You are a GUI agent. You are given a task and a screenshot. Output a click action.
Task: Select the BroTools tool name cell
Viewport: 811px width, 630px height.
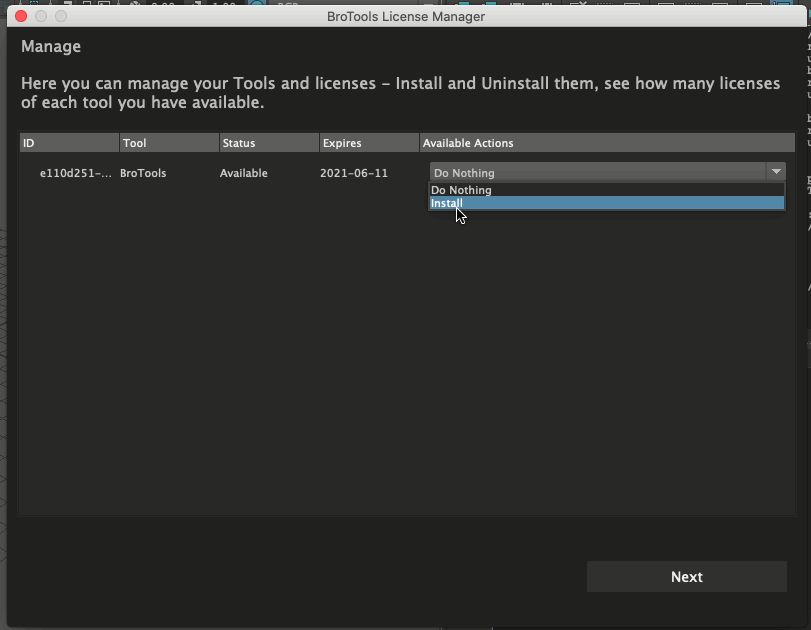[143, 173]
